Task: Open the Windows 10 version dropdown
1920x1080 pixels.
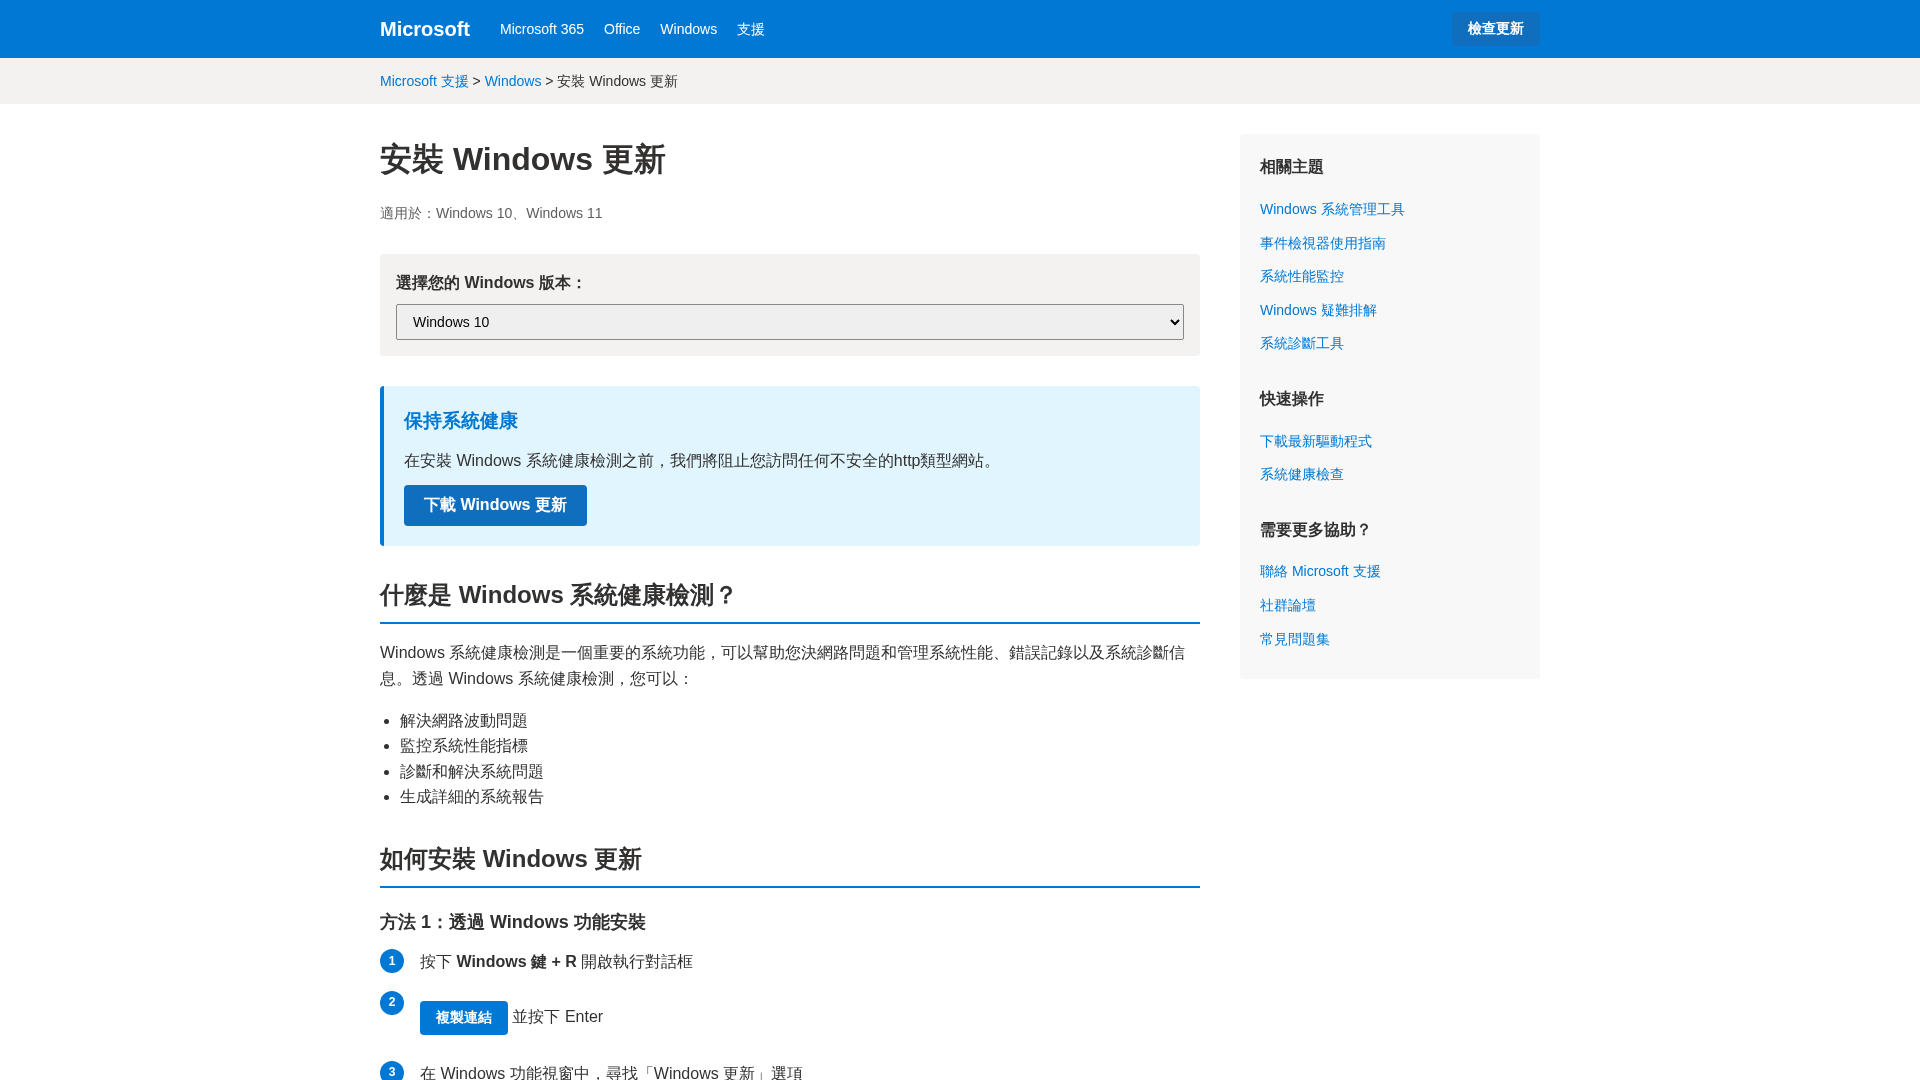Action: point(789,322)
